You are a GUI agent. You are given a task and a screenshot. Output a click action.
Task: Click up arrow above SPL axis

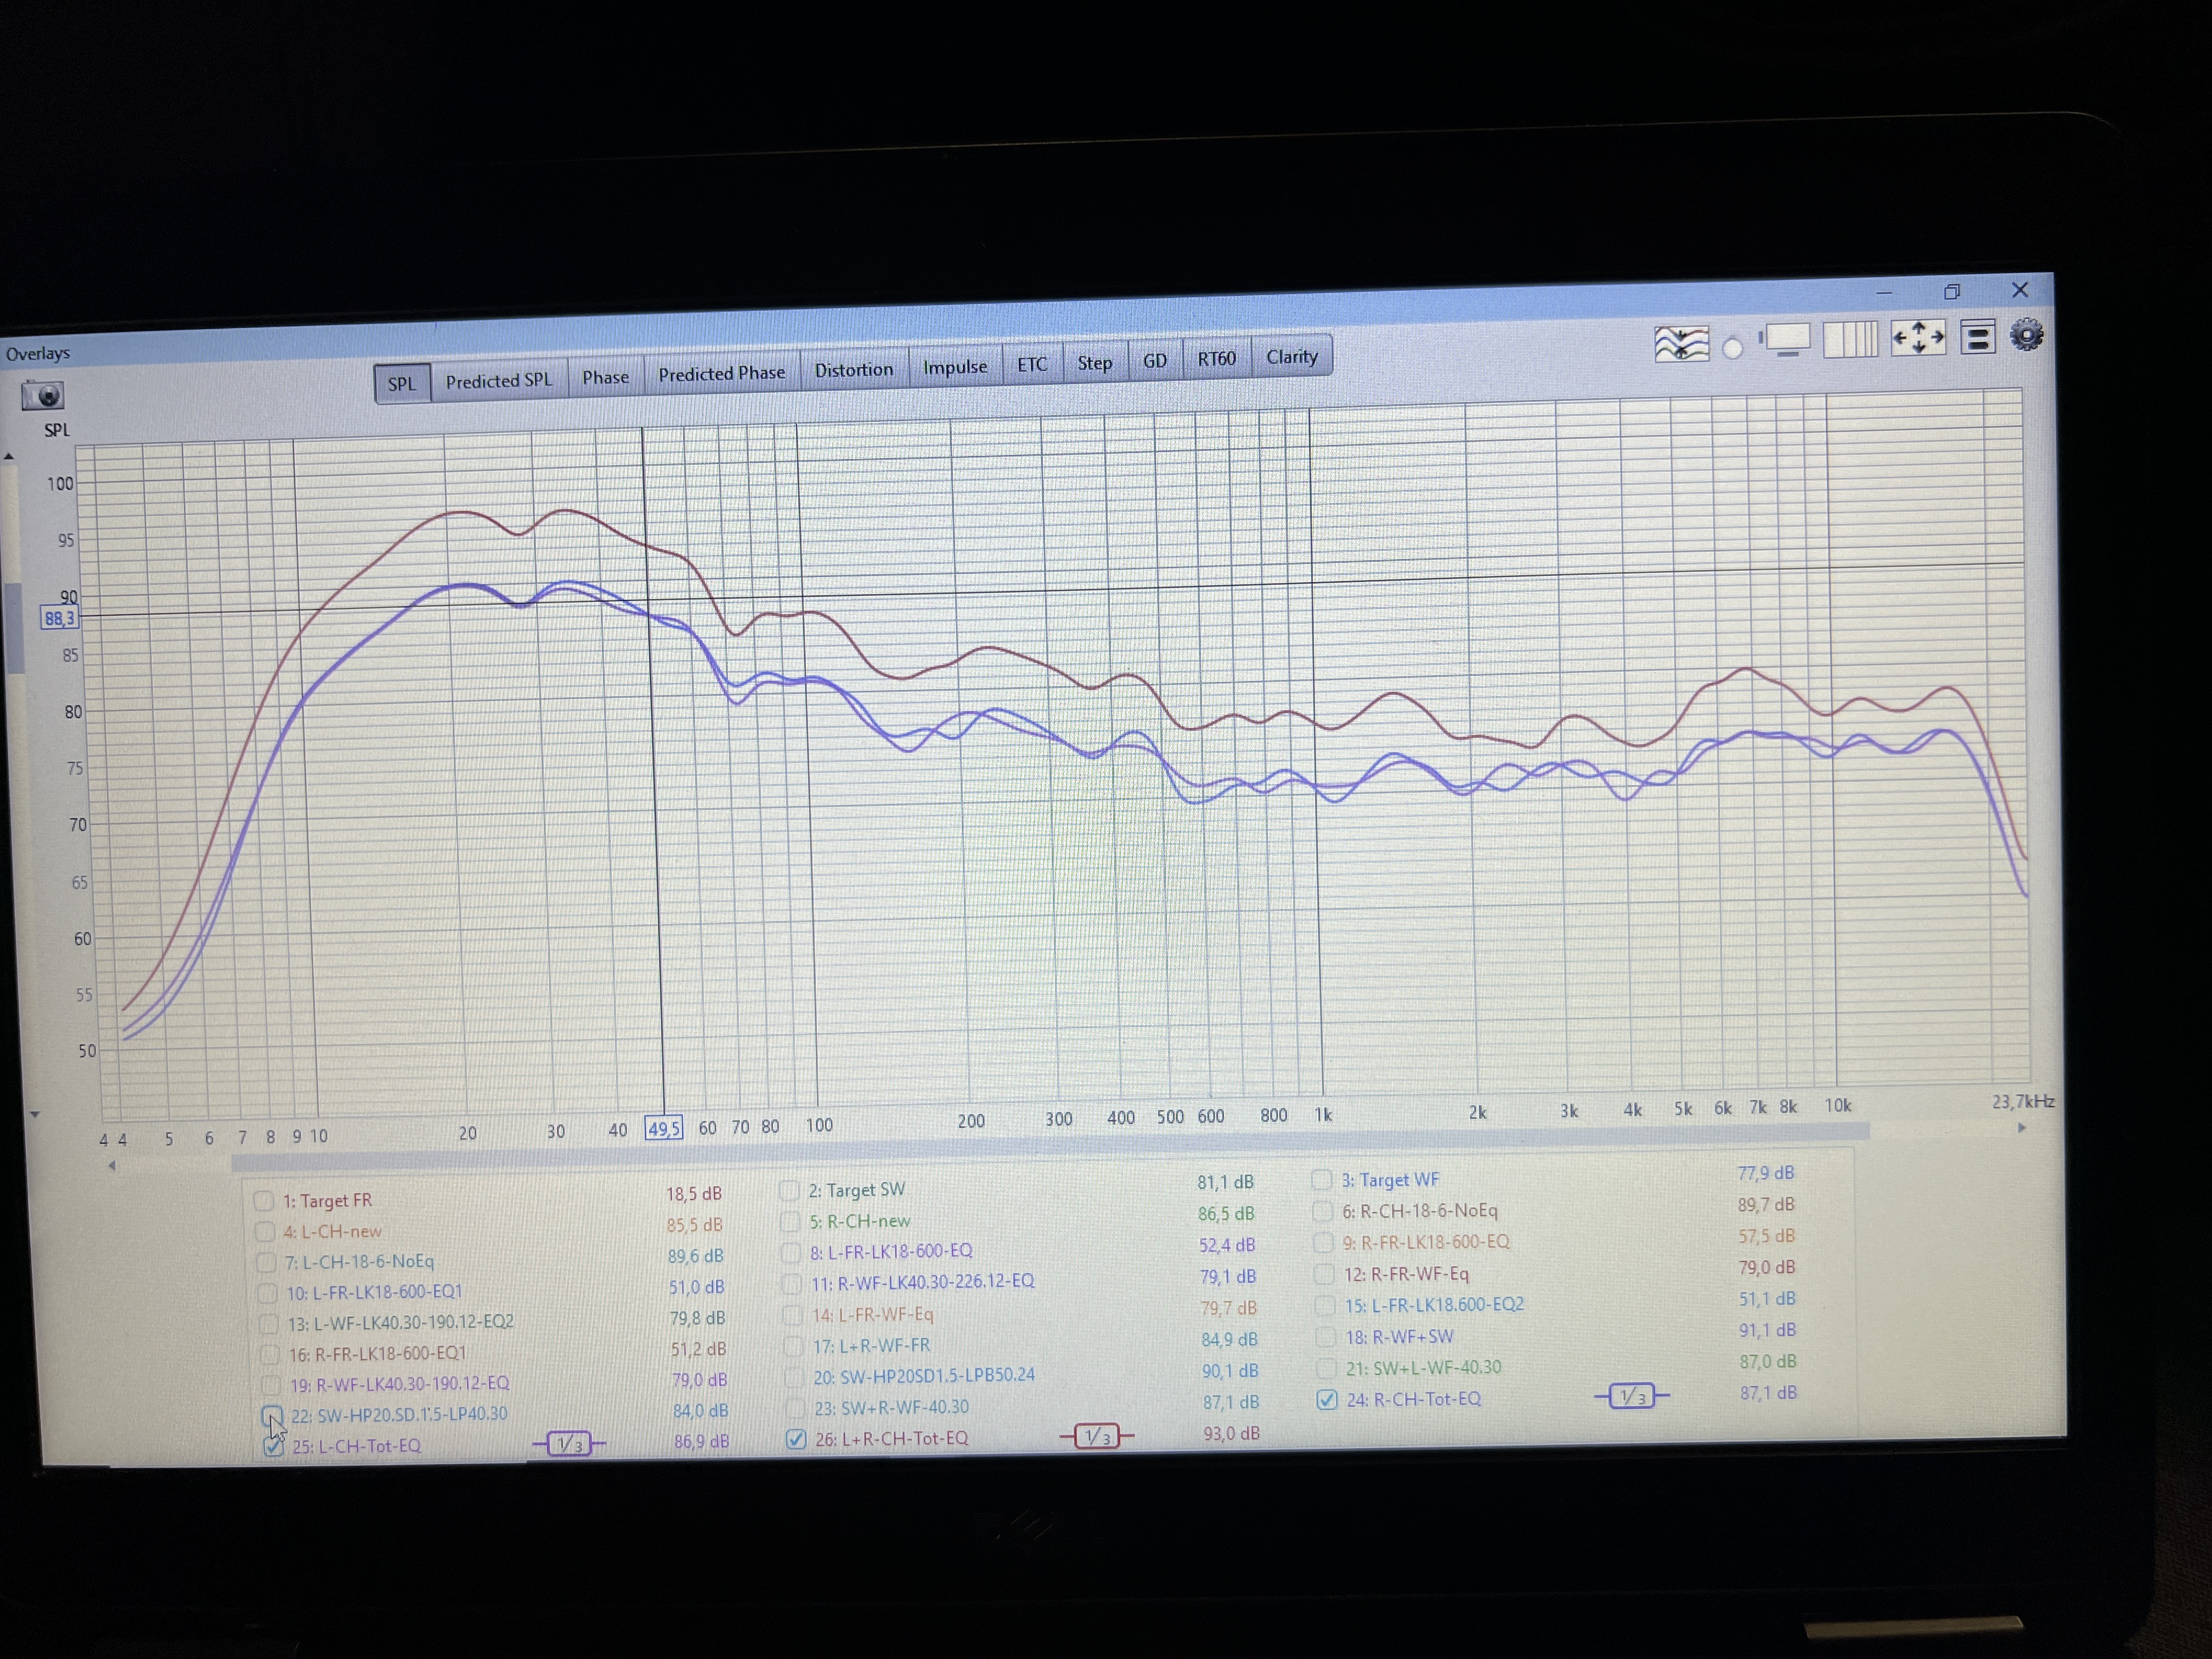[x=9, y=456]
